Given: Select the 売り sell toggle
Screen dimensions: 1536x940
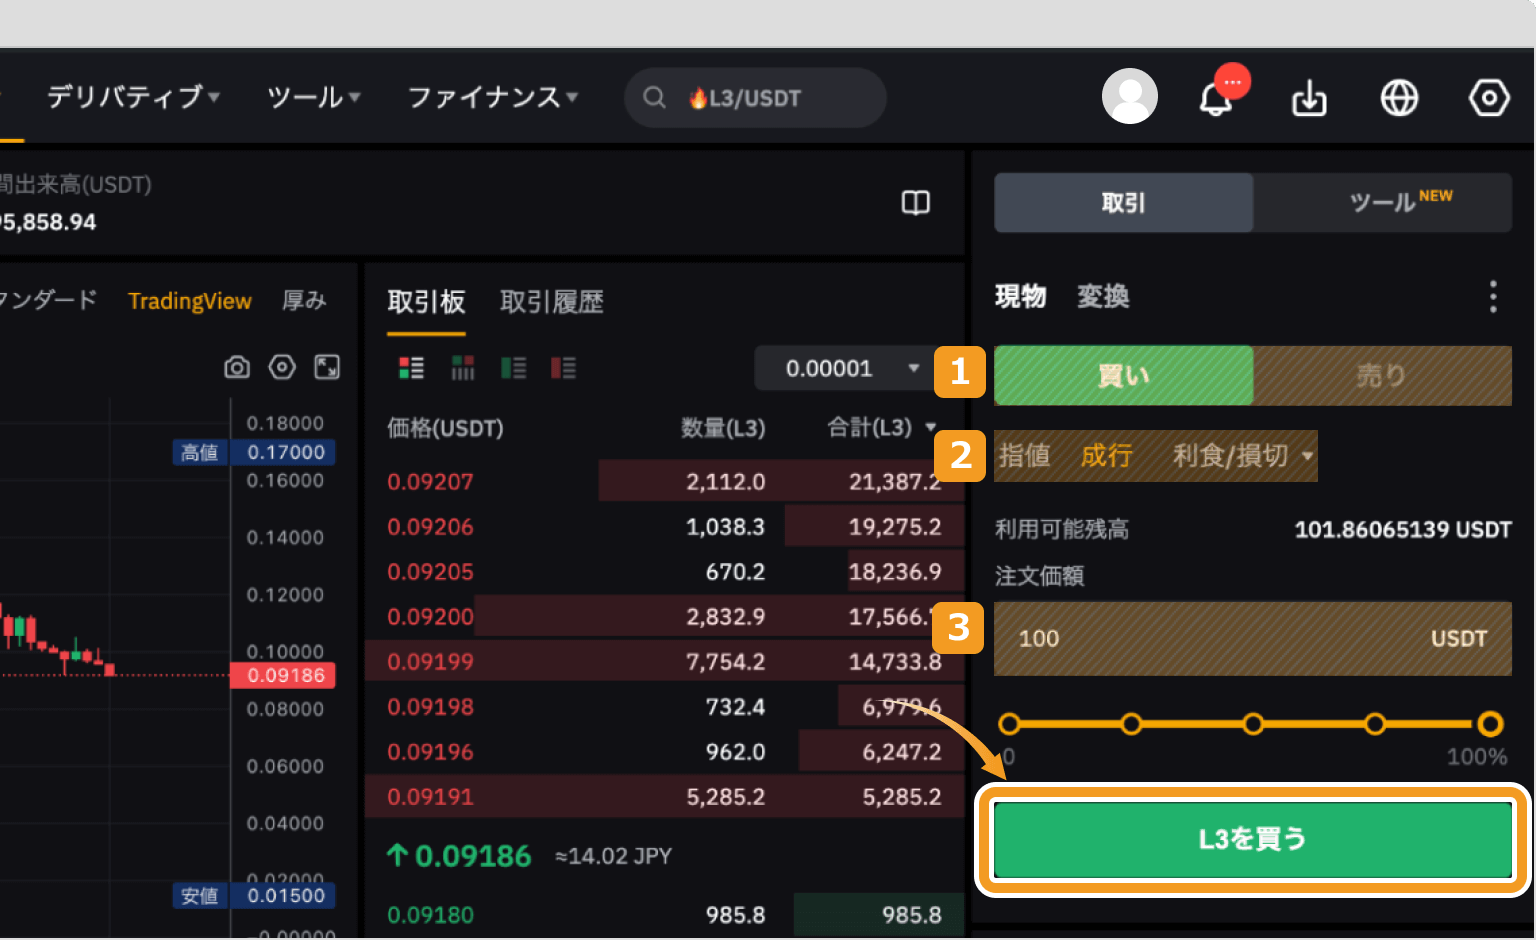Looking at the screenshot, I should (1382, 376).
